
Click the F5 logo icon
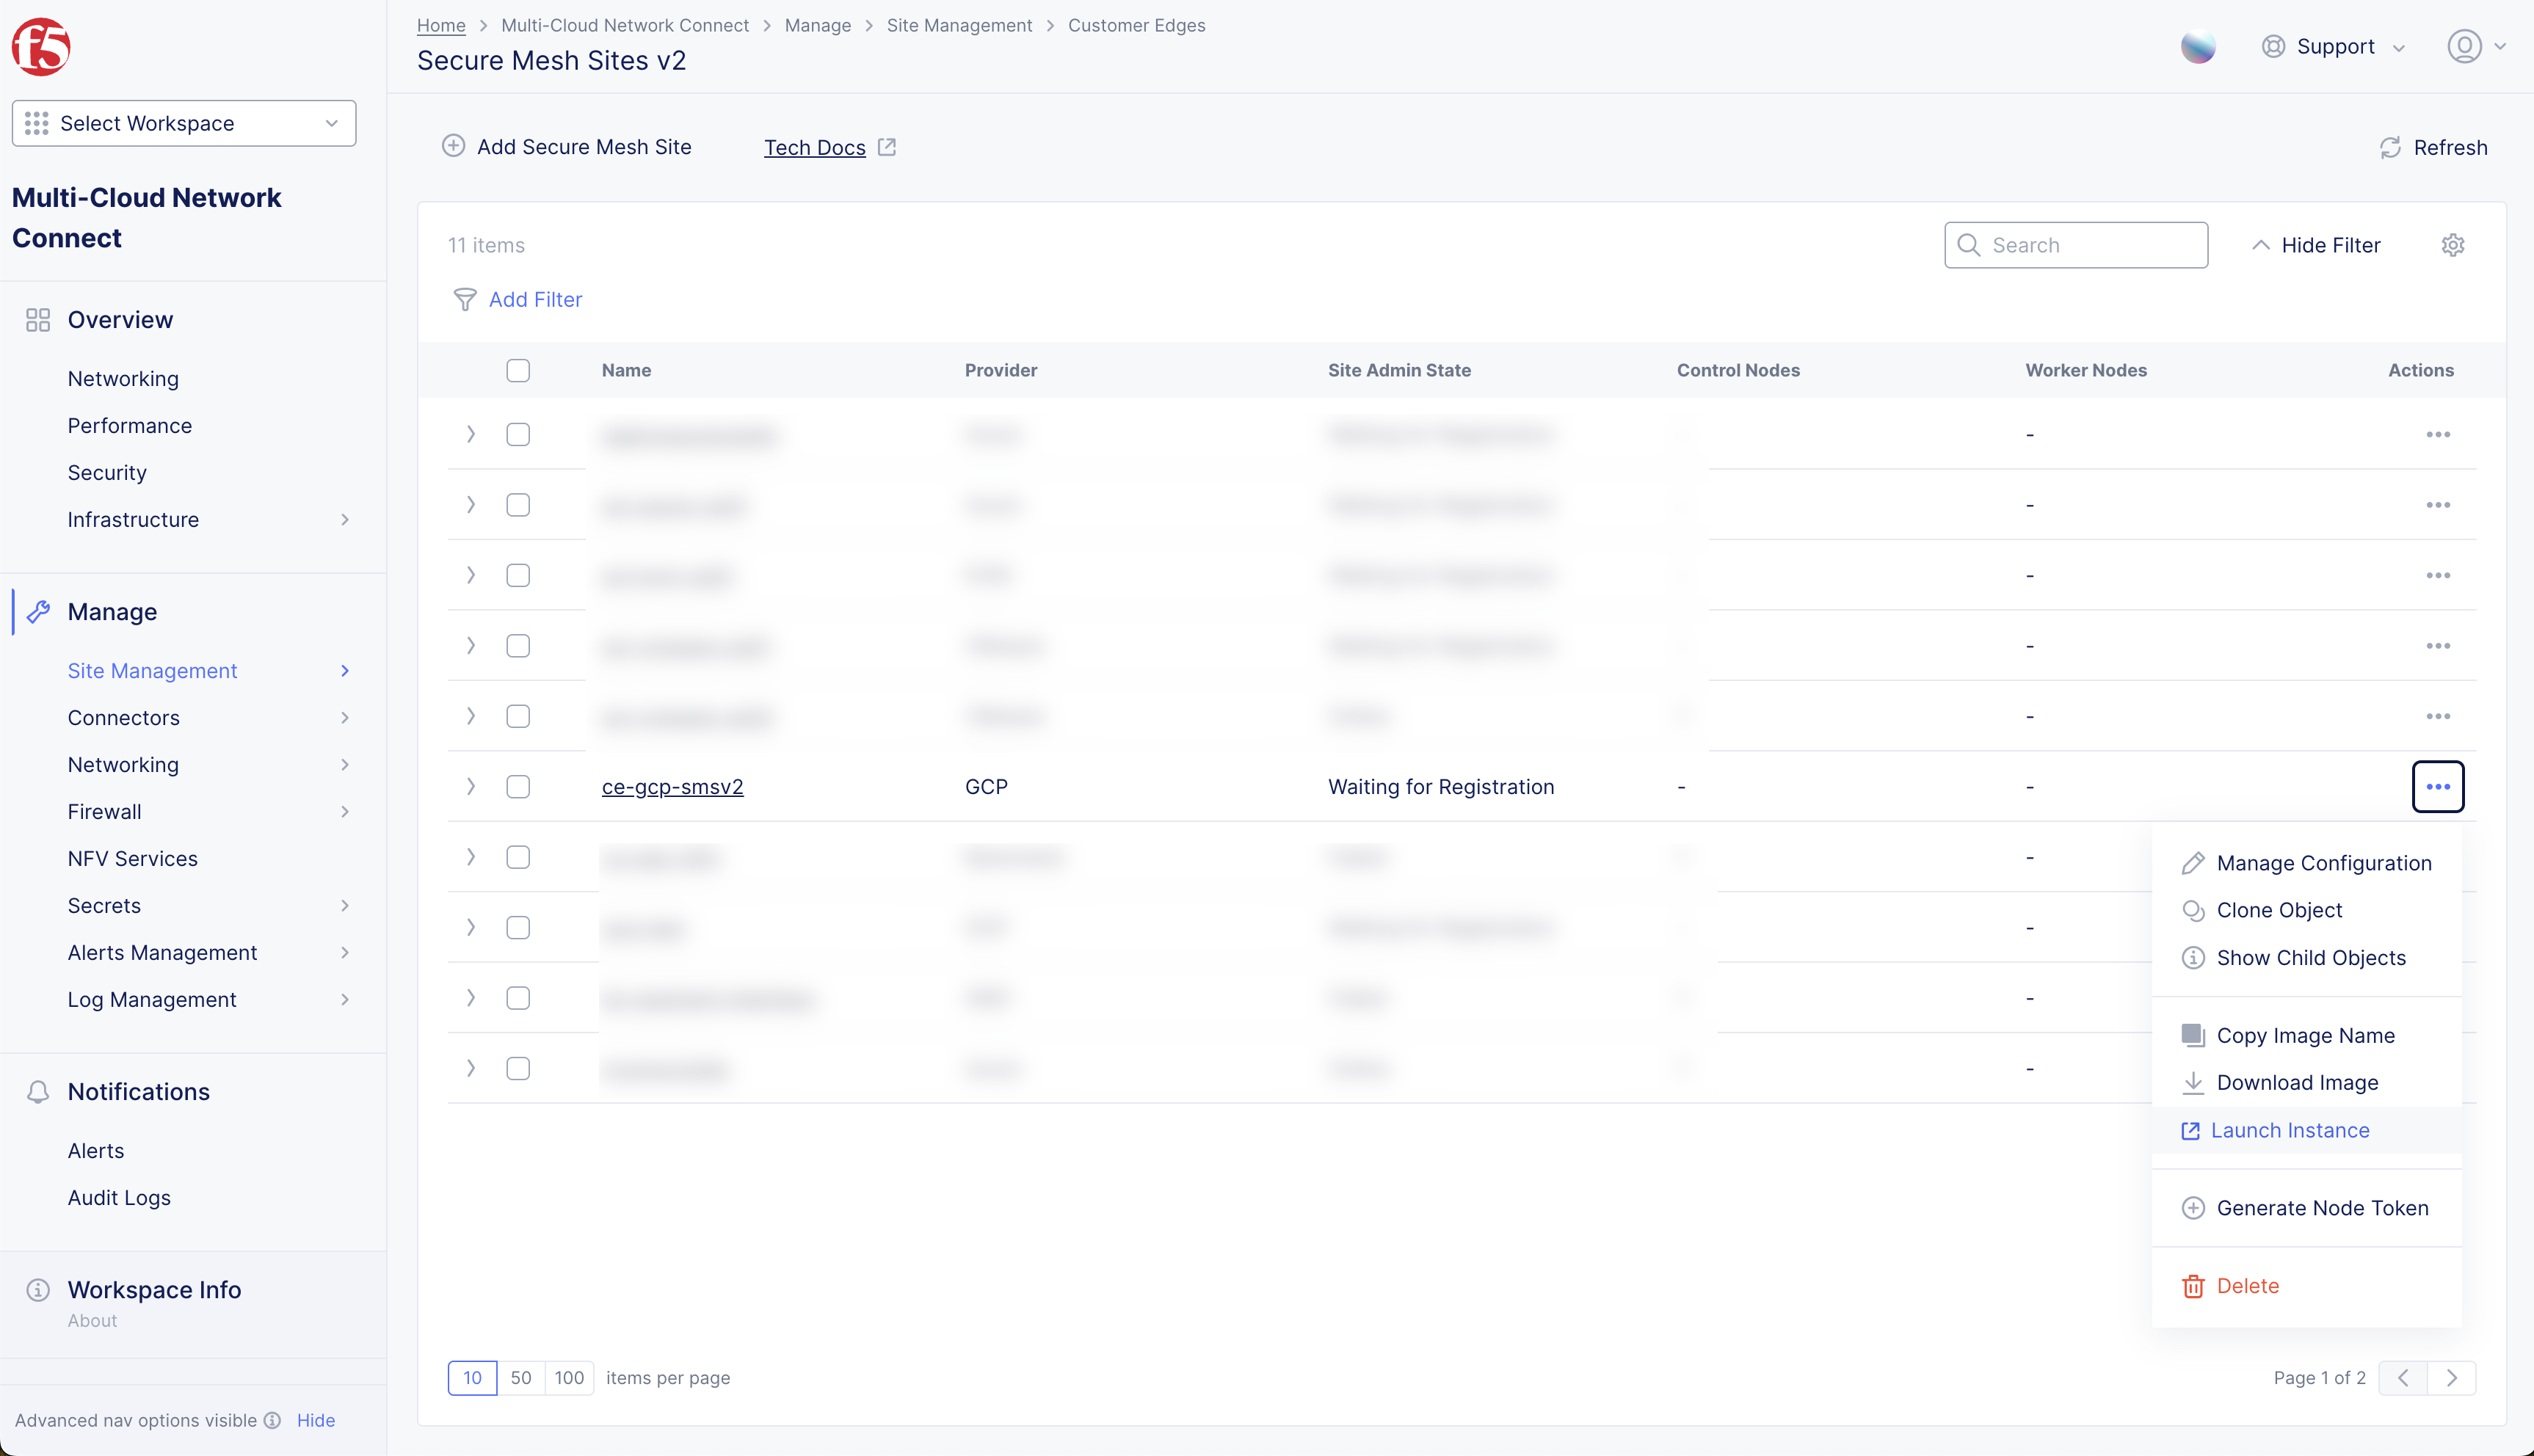[41, 46]
